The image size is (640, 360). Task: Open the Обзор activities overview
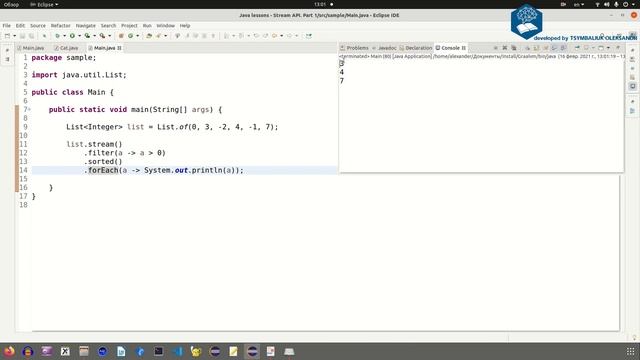[11, 4]
